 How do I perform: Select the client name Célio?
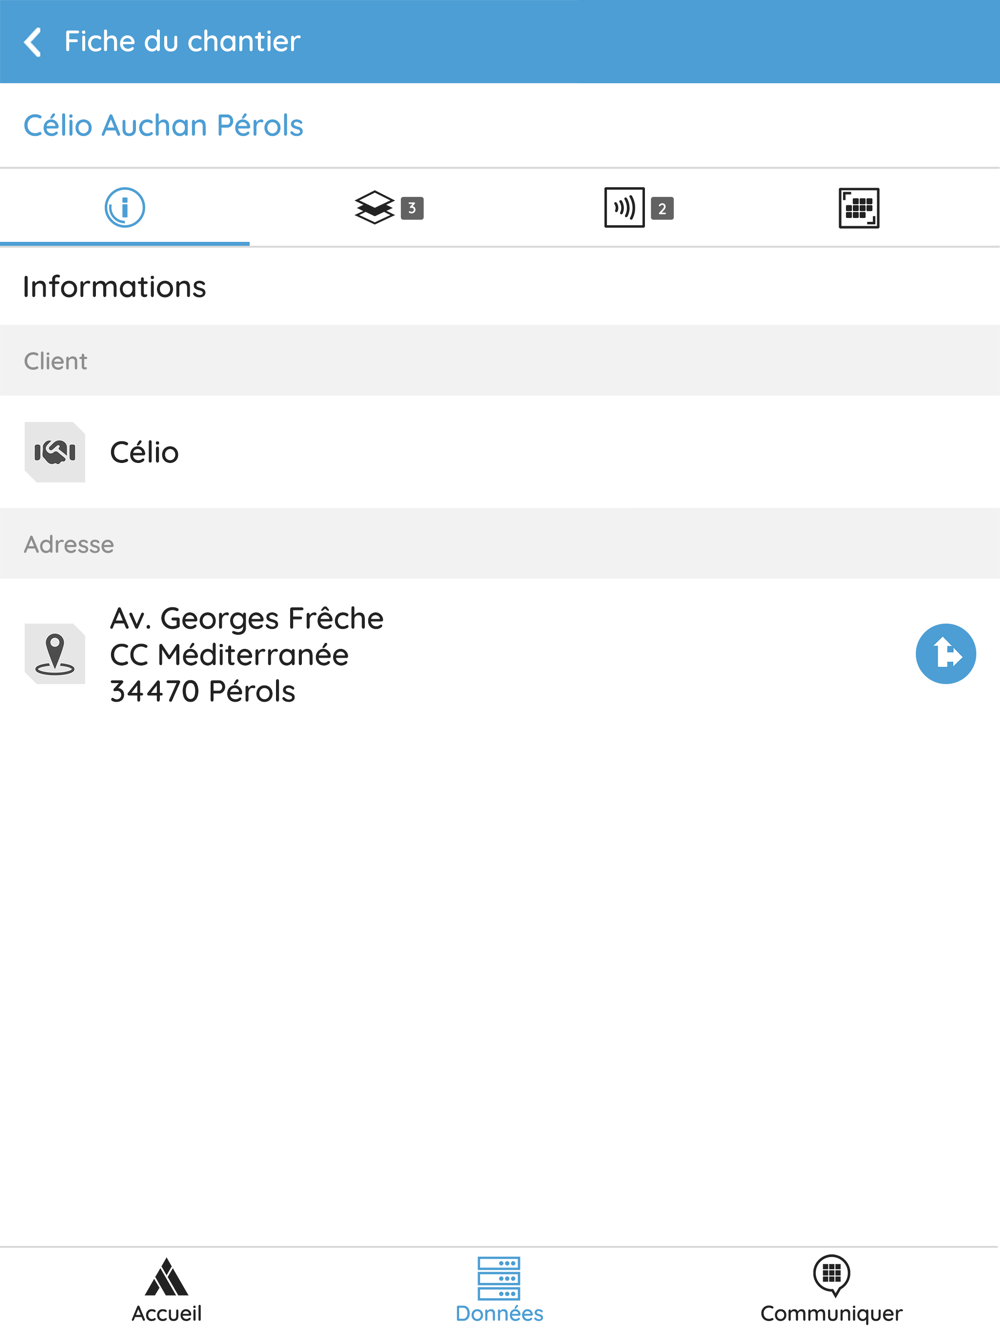(x=144, y=452)
